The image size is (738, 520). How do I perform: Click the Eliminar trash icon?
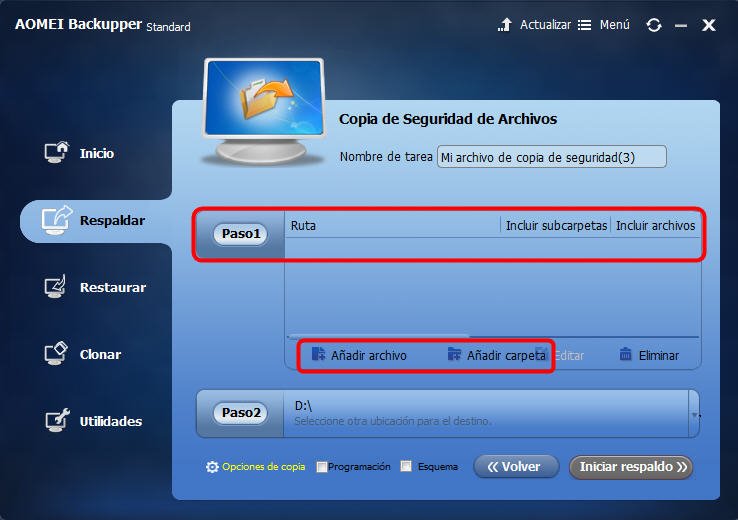tap(626, 354)
